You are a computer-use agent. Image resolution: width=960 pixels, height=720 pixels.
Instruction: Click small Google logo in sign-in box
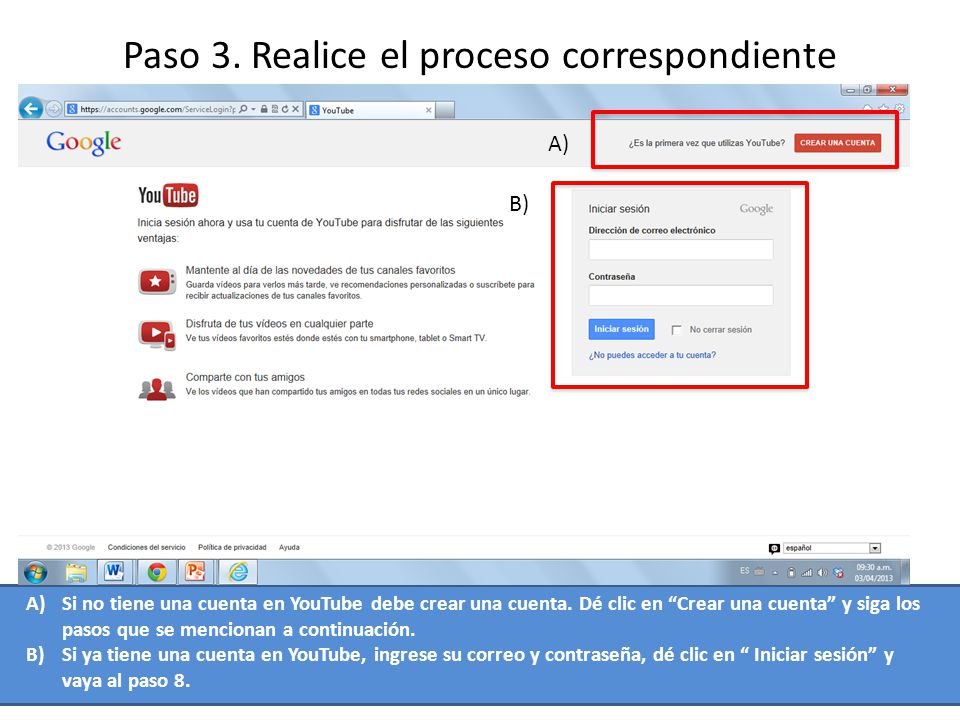click(x=756, y=209)
